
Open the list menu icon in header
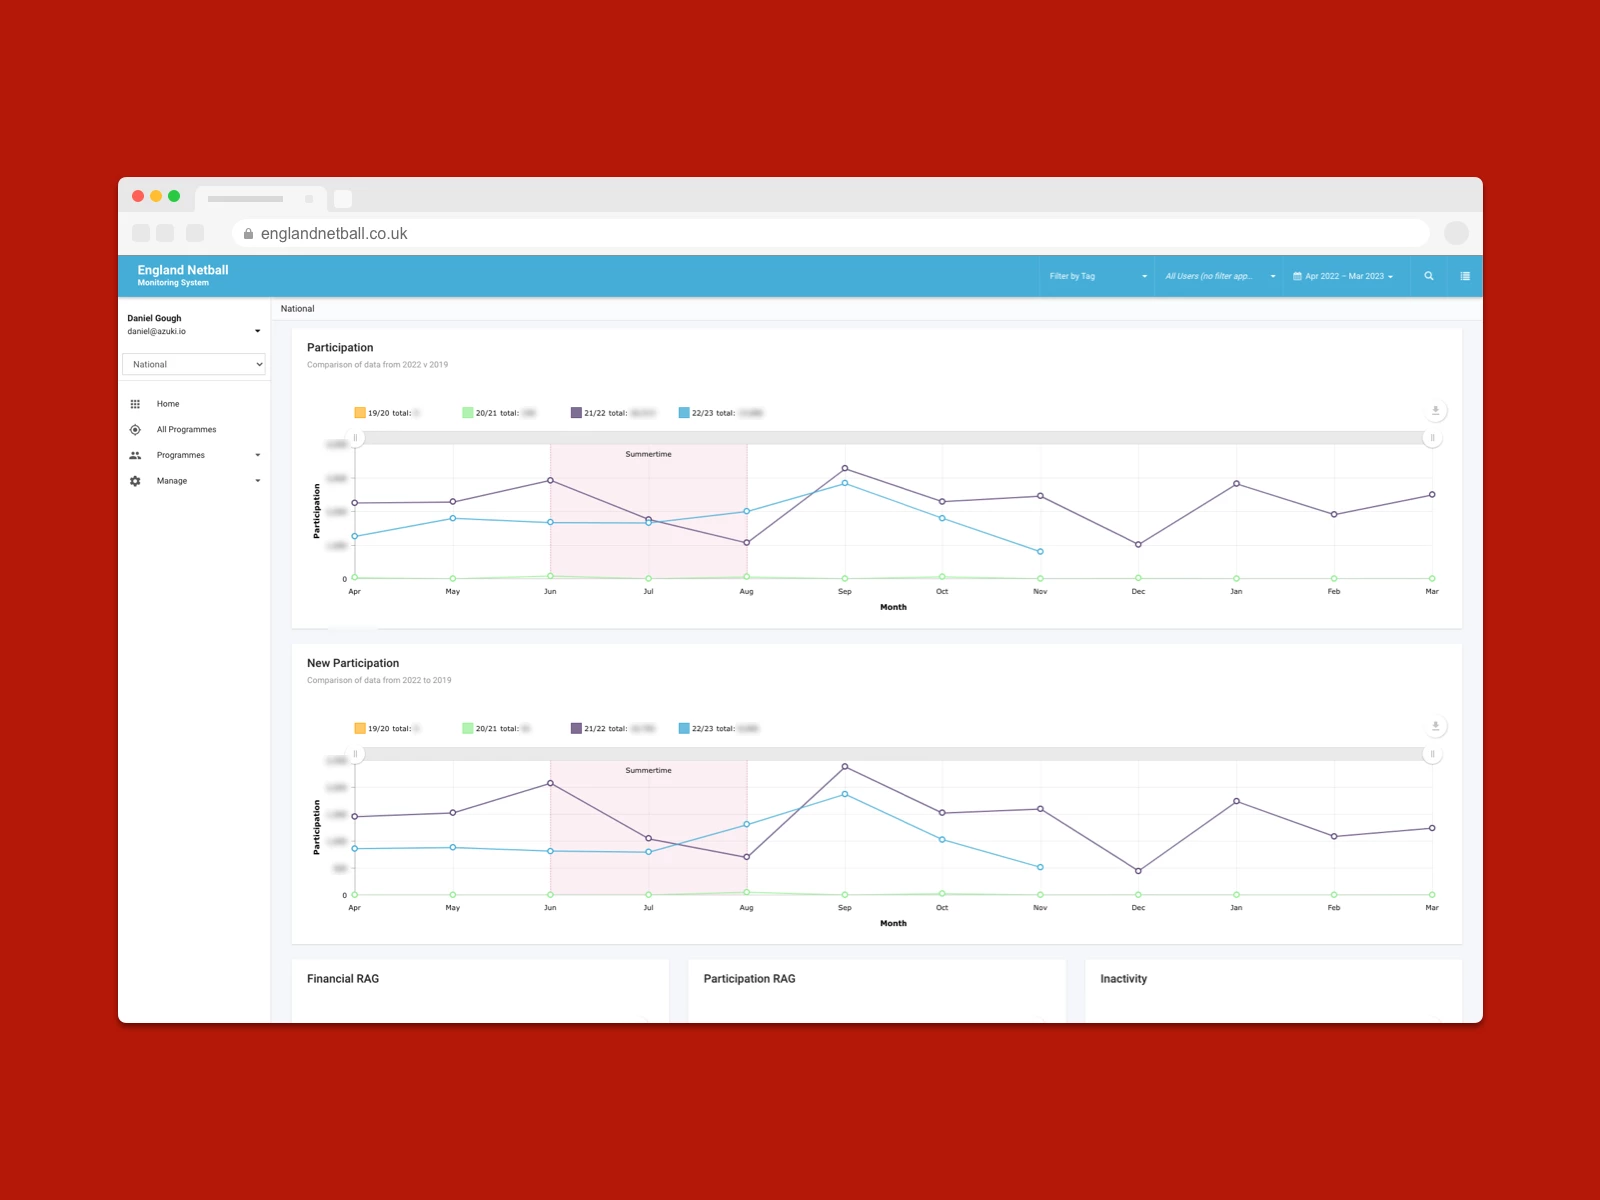click(1465, 276)
